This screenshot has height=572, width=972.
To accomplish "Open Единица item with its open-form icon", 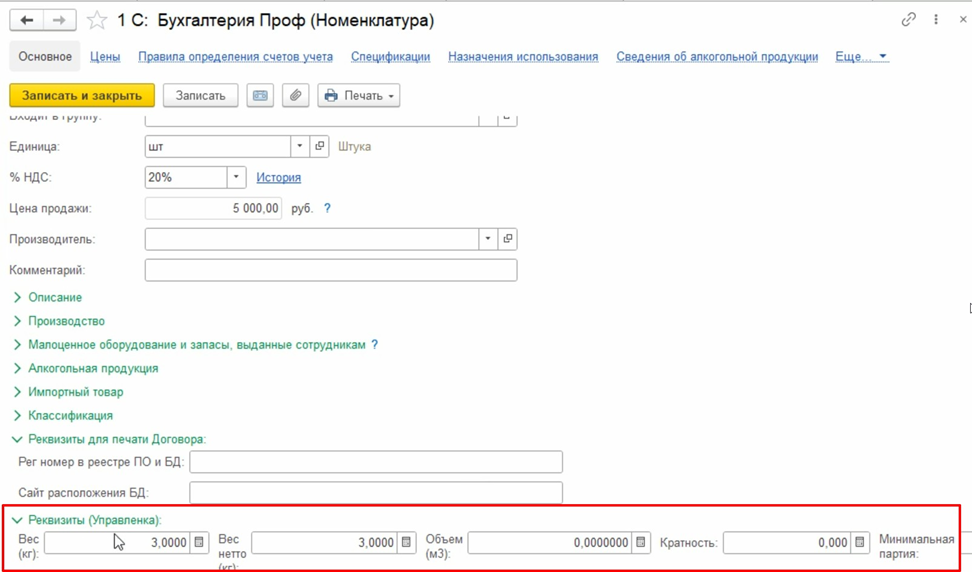I will [320, 146].
